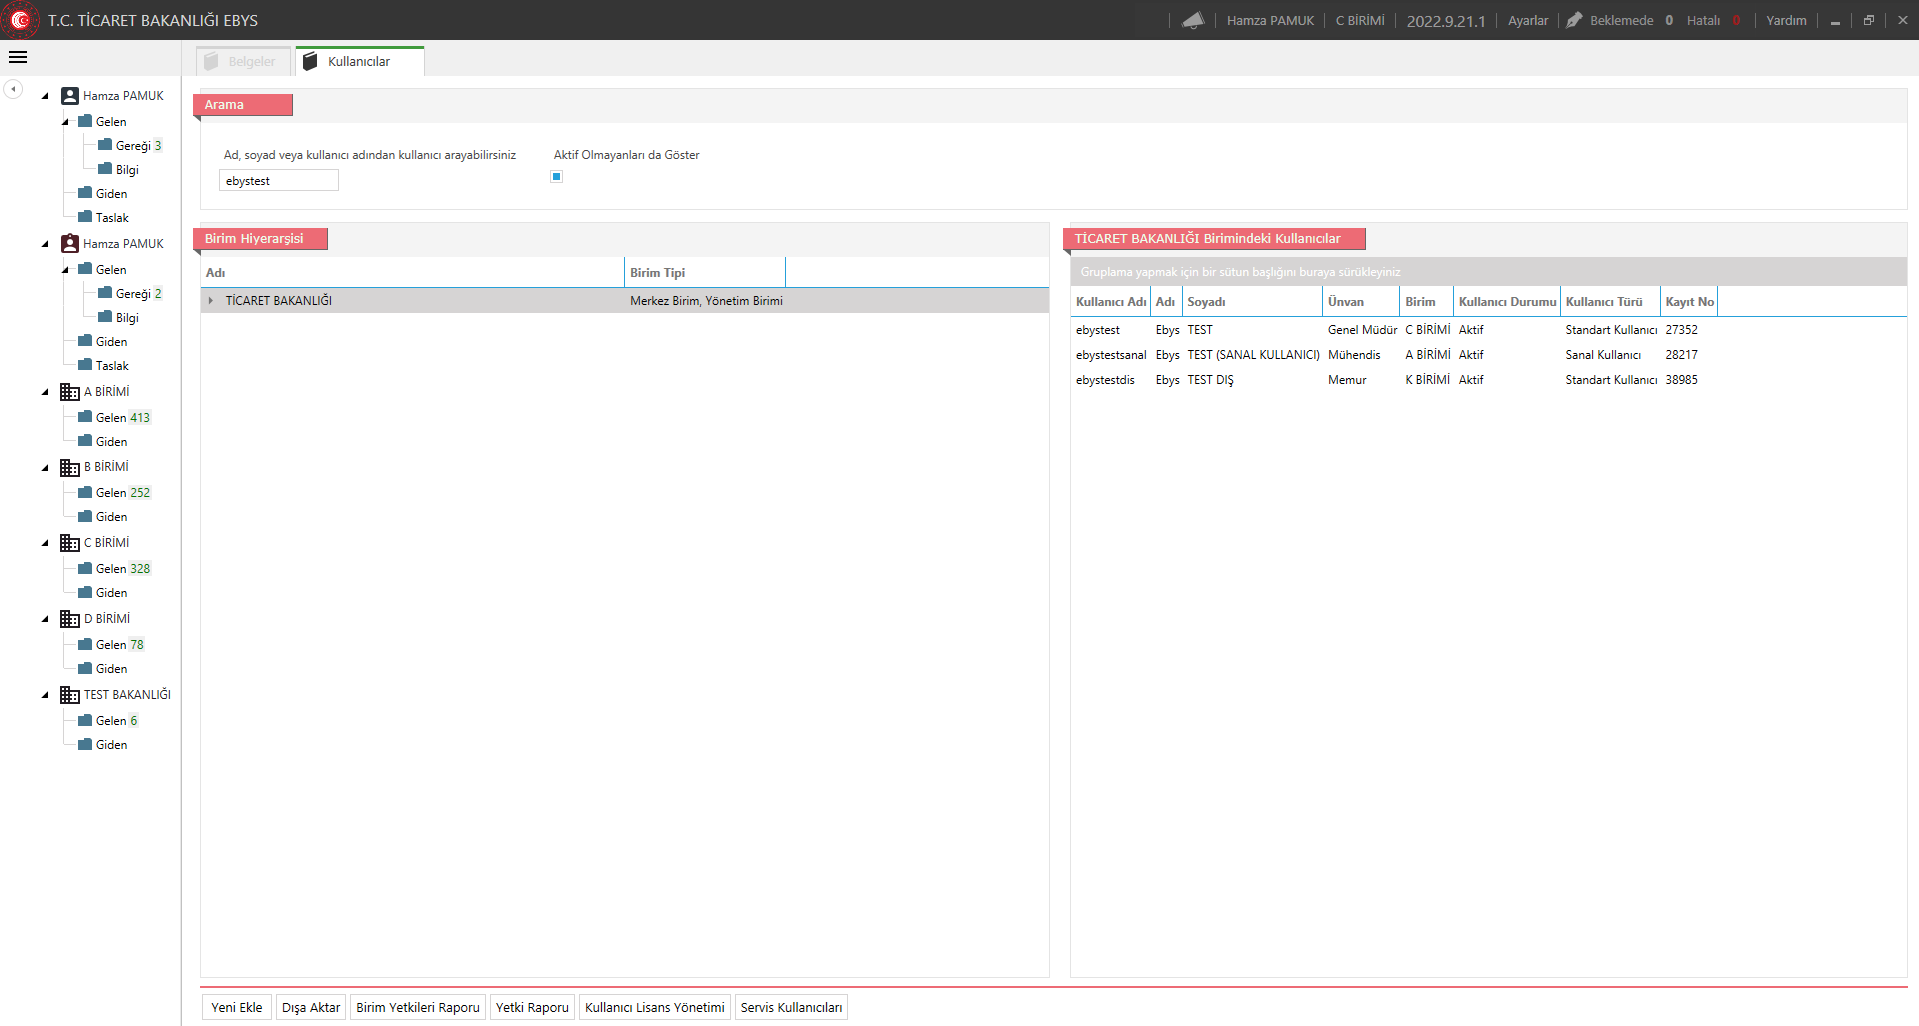Open the Yardım menu
This screenshot has width=1919, height=1026.
(x=1786, y=20)
